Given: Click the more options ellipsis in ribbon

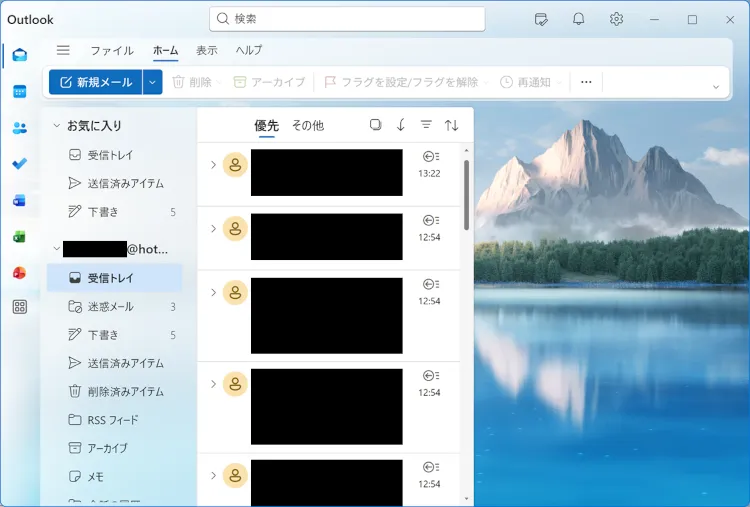Looking at the screenshot, I should pos(586,82).
